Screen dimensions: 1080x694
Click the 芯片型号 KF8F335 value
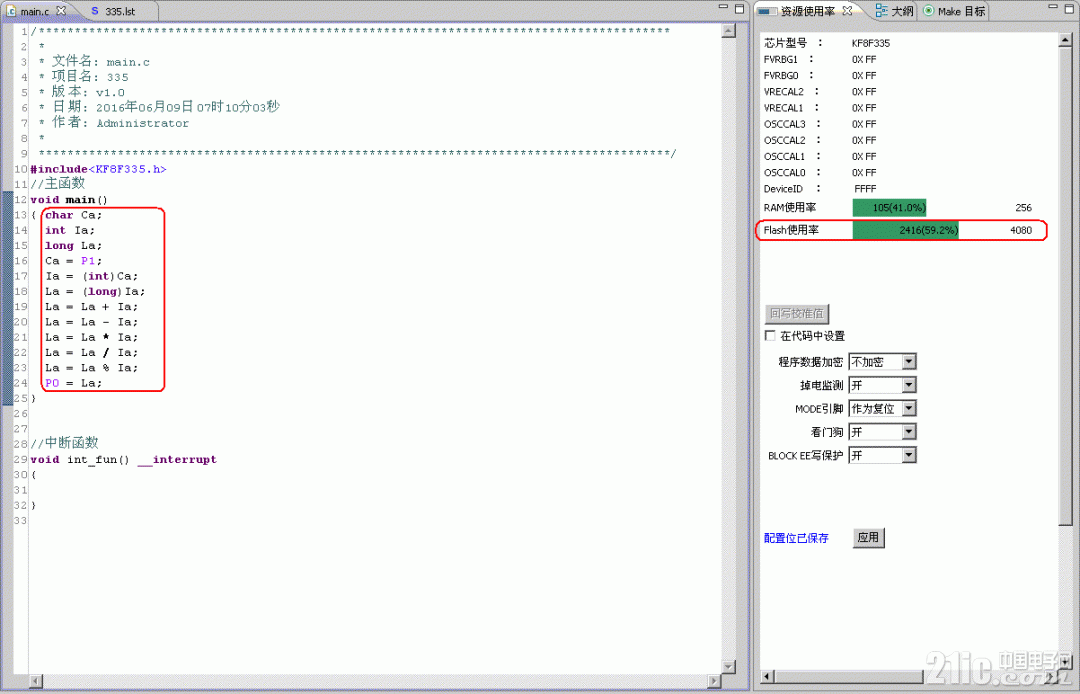click(x=871, y=43)
